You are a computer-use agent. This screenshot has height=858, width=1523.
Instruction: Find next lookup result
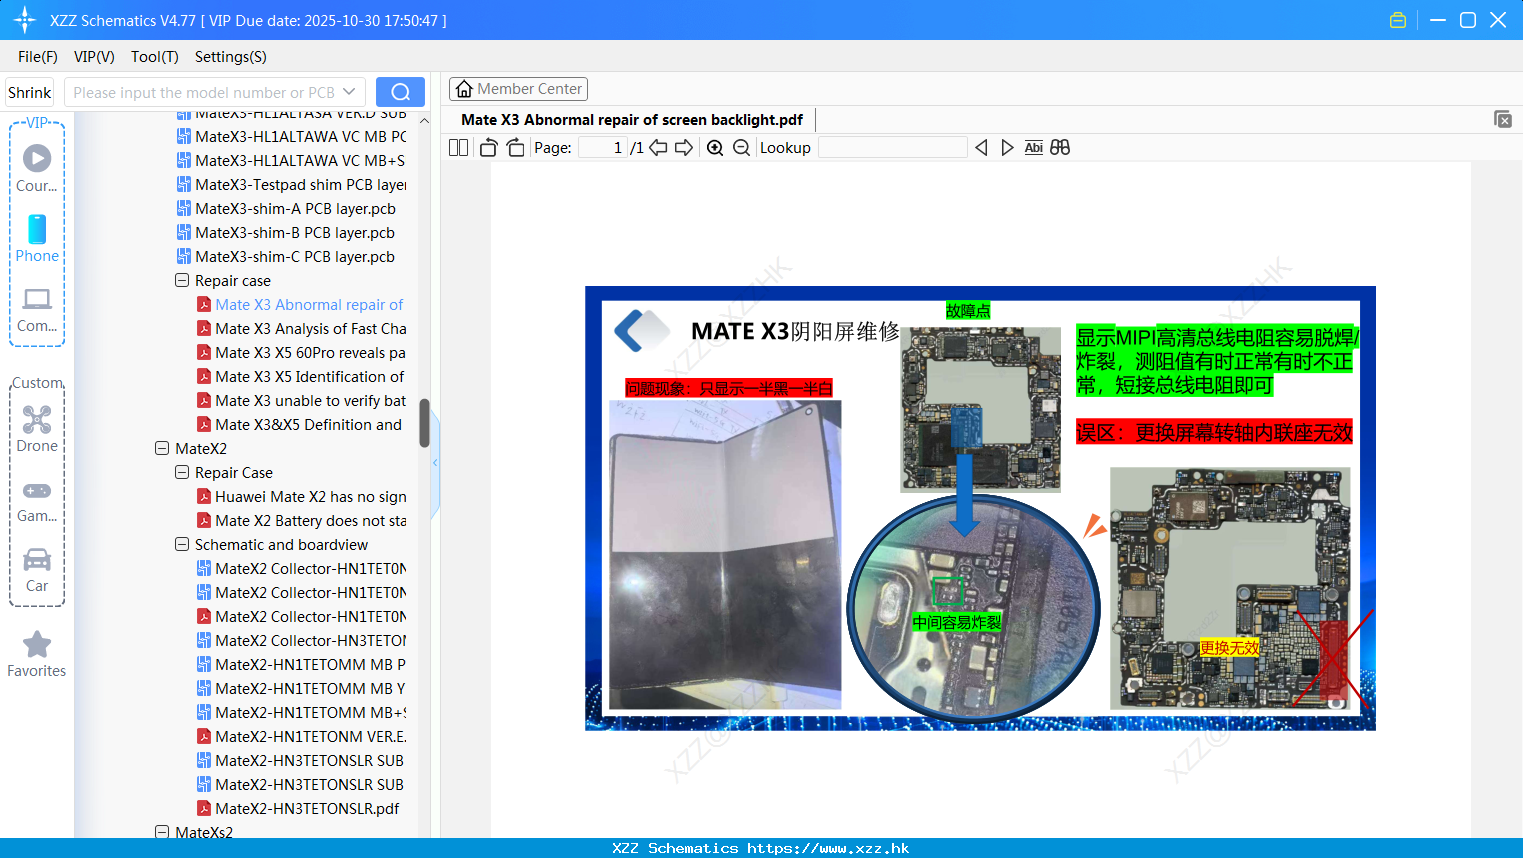(1007, 147)
